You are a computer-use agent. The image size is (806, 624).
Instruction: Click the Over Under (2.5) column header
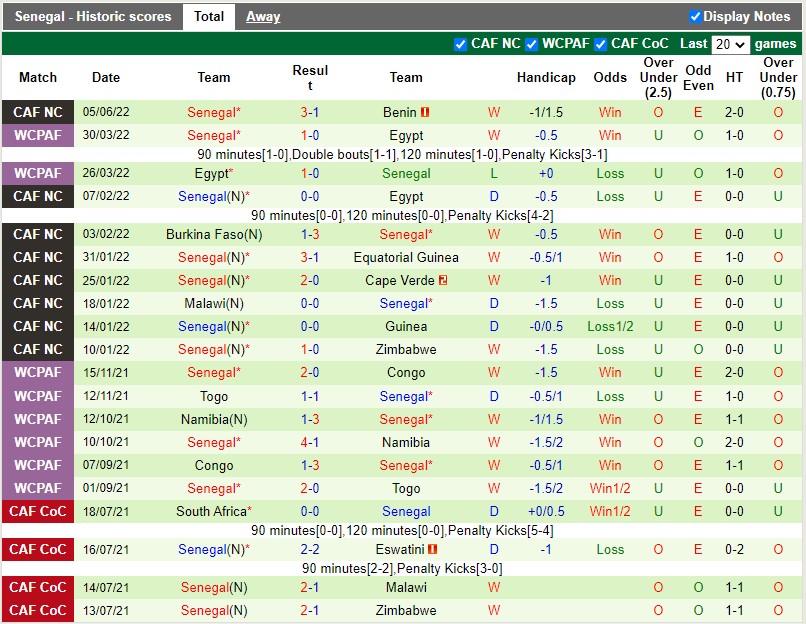pyautogui.click(x=658, y=78)
